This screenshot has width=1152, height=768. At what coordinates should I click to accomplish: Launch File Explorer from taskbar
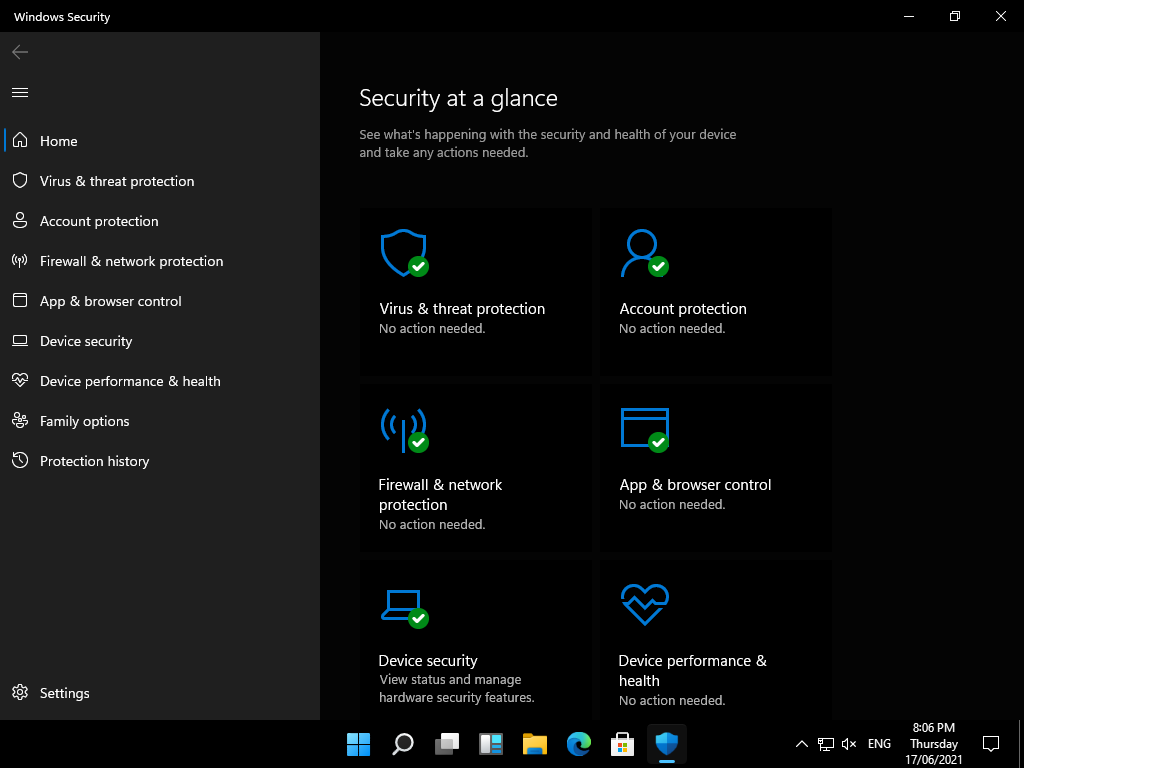pos(535,744)
